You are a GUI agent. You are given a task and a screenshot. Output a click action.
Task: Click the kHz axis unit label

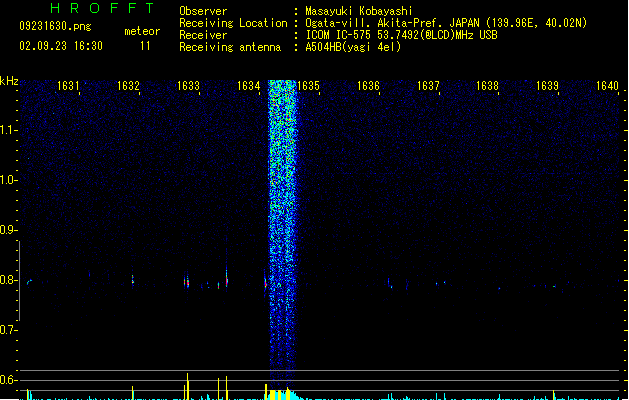9,81
